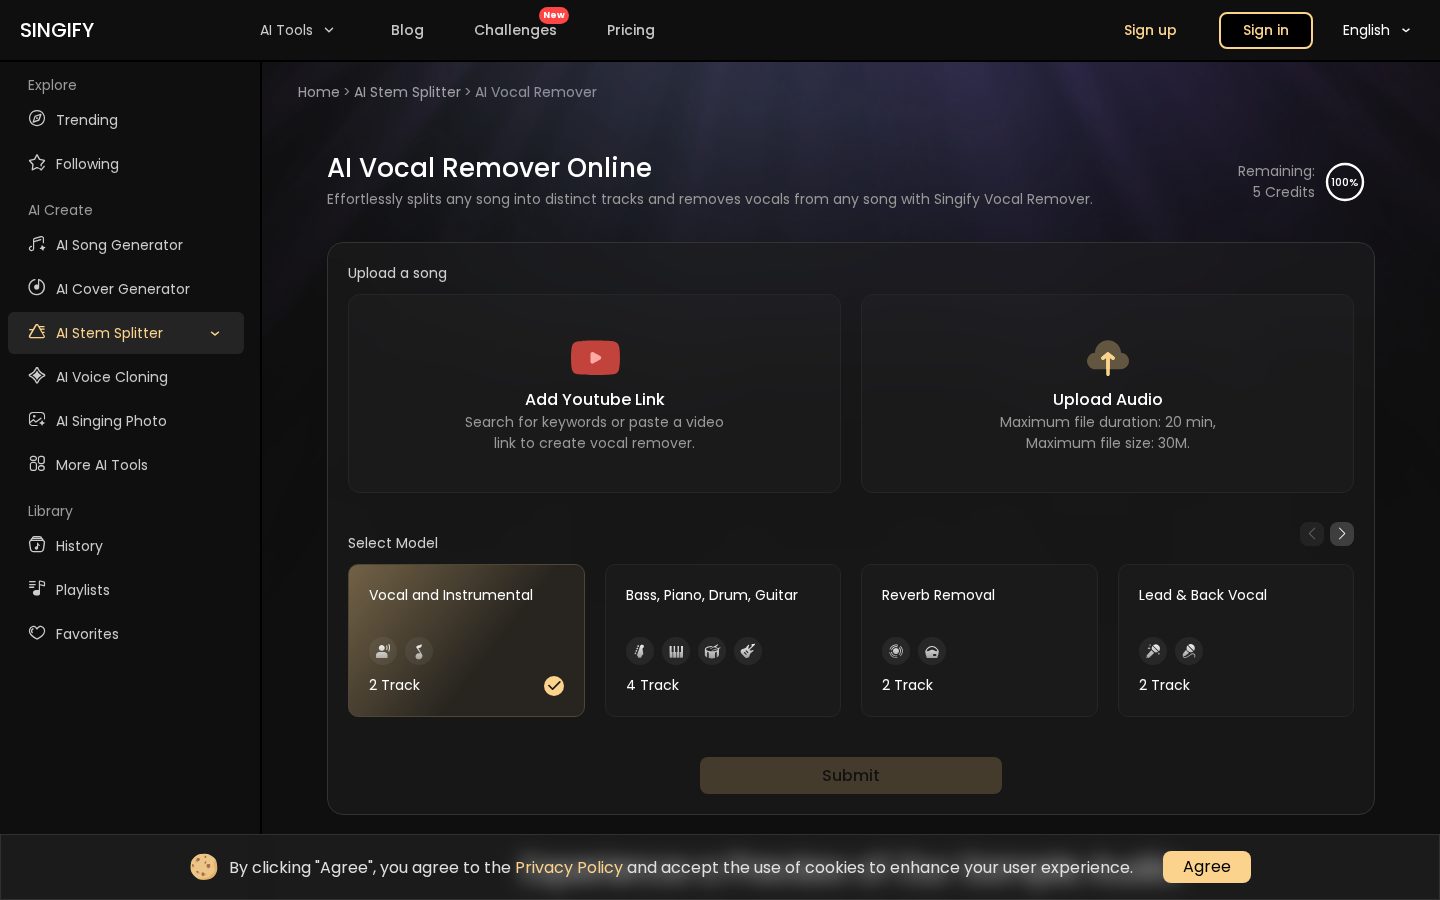
Task: Expand the AI Stem Splitter chevron in sidebar
Action: point(215,333)
